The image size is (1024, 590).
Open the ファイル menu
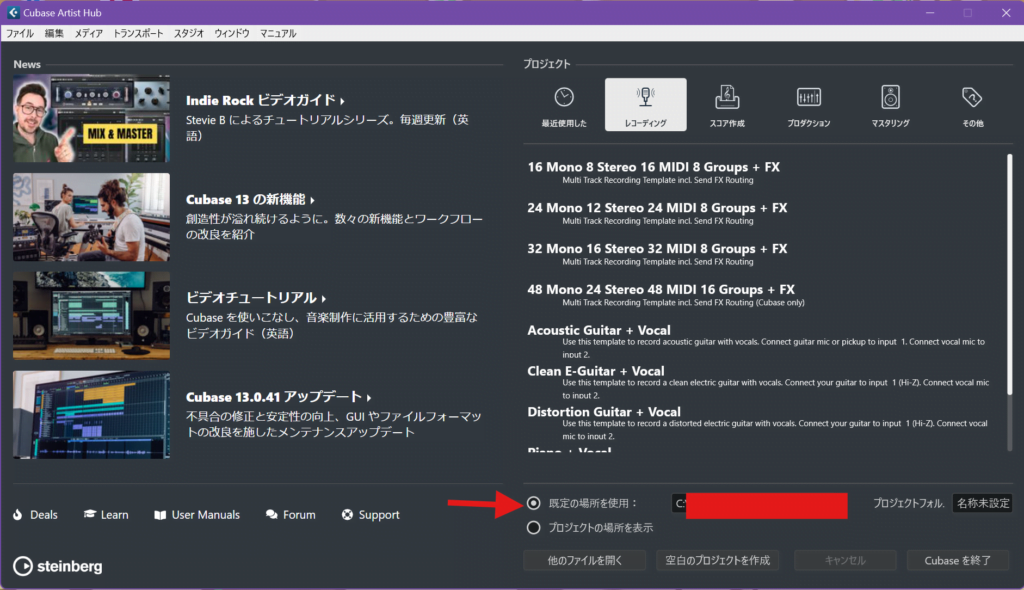(20, 33)
